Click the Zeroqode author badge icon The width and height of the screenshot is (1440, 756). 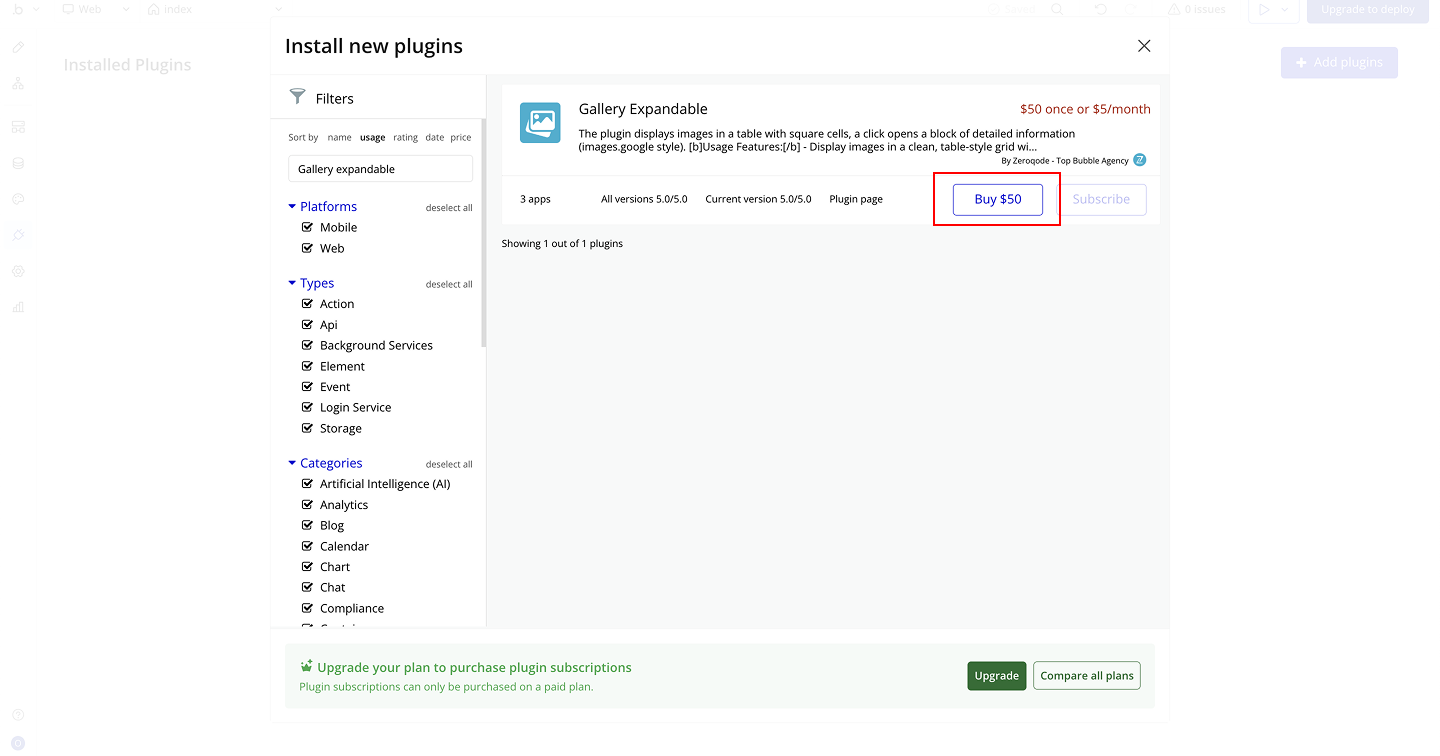coord(1139,160)
